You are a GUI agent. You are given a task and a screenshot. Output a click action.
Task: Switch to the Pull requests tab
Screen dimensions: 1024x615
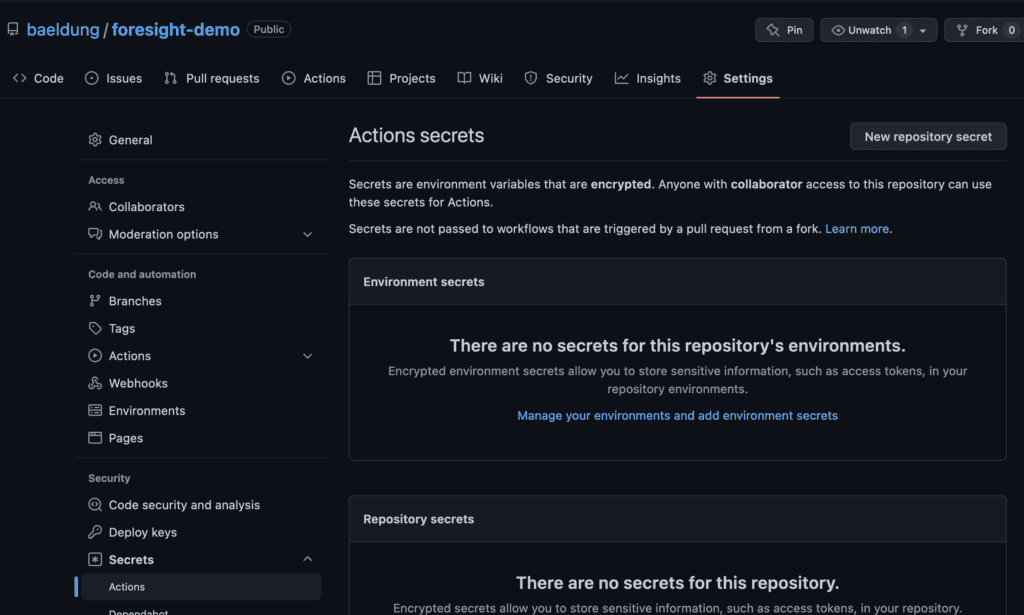click(x=212, y=79)
